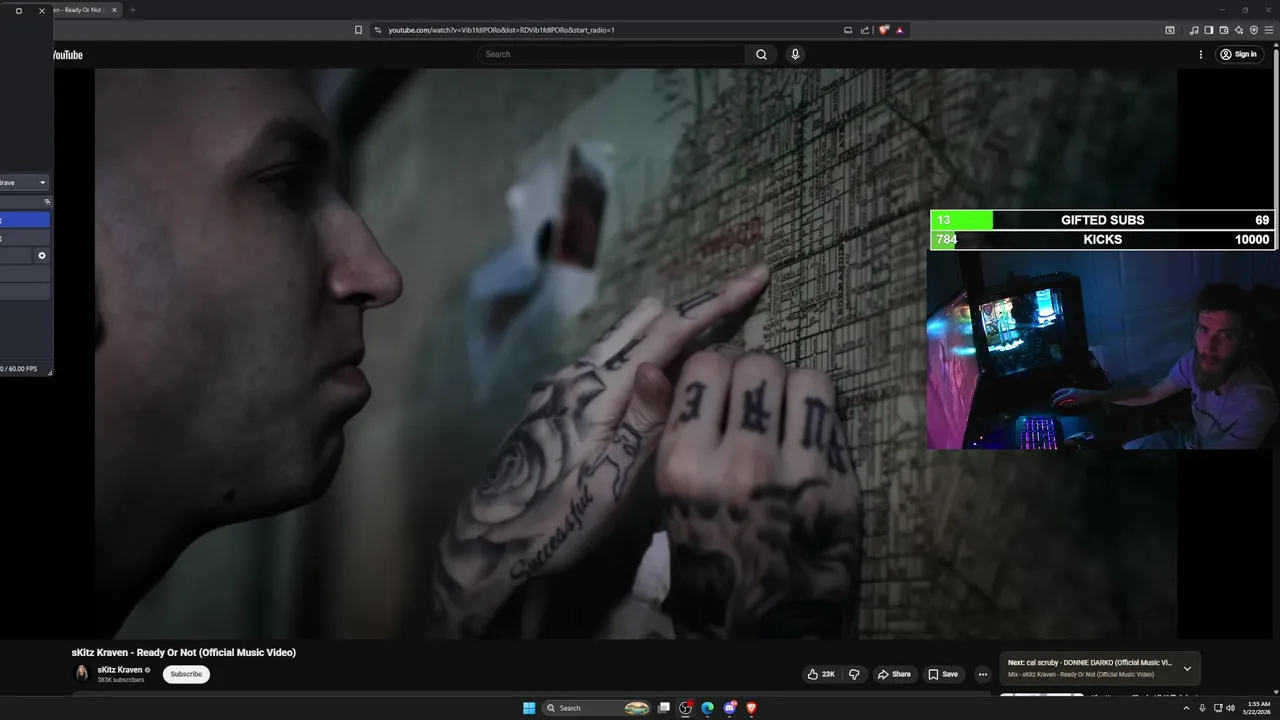
Task: View site information beside the URL
Action: pyautogui.click(x=378, y=30)
